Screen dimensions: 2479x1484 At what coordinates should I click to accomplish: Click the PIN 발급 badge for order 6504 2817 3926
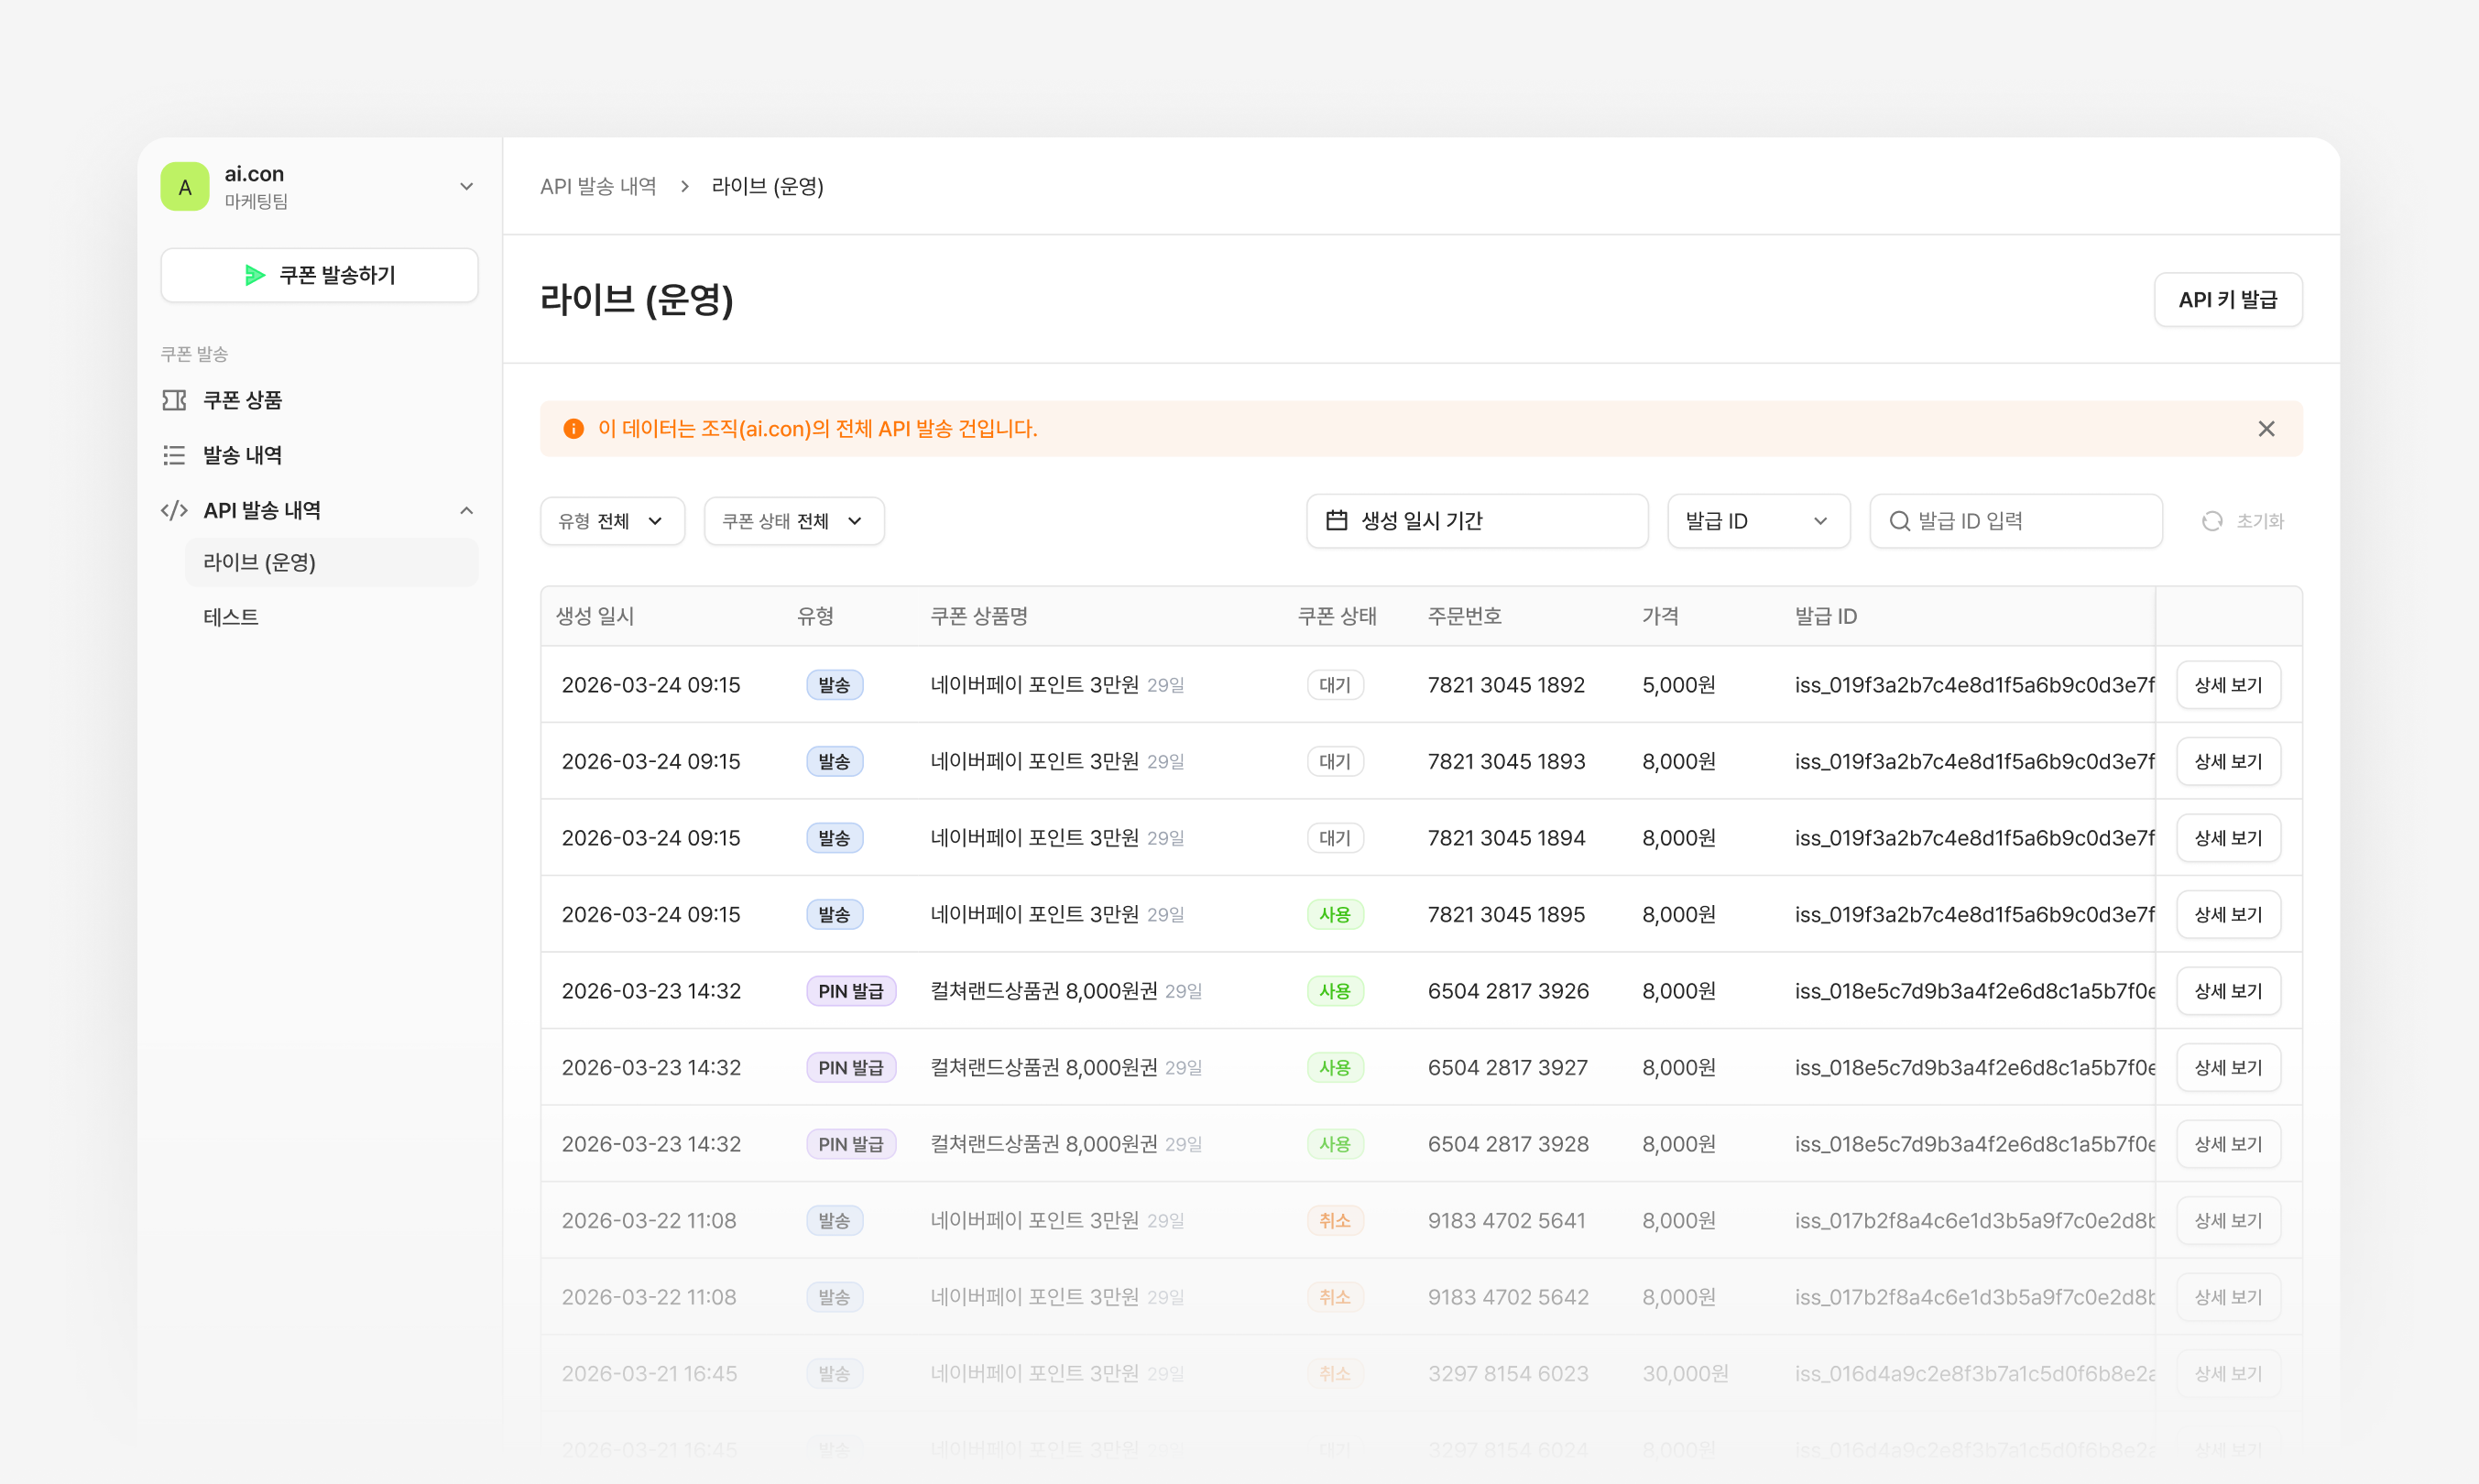coord(851,991)
